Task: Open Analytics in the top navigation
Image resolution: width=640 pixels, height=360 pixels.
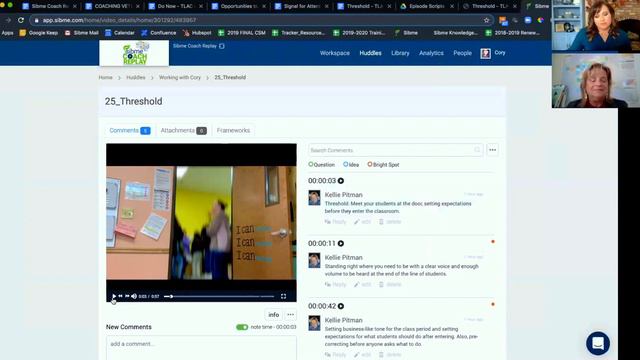Action: (x=431, y=53)
